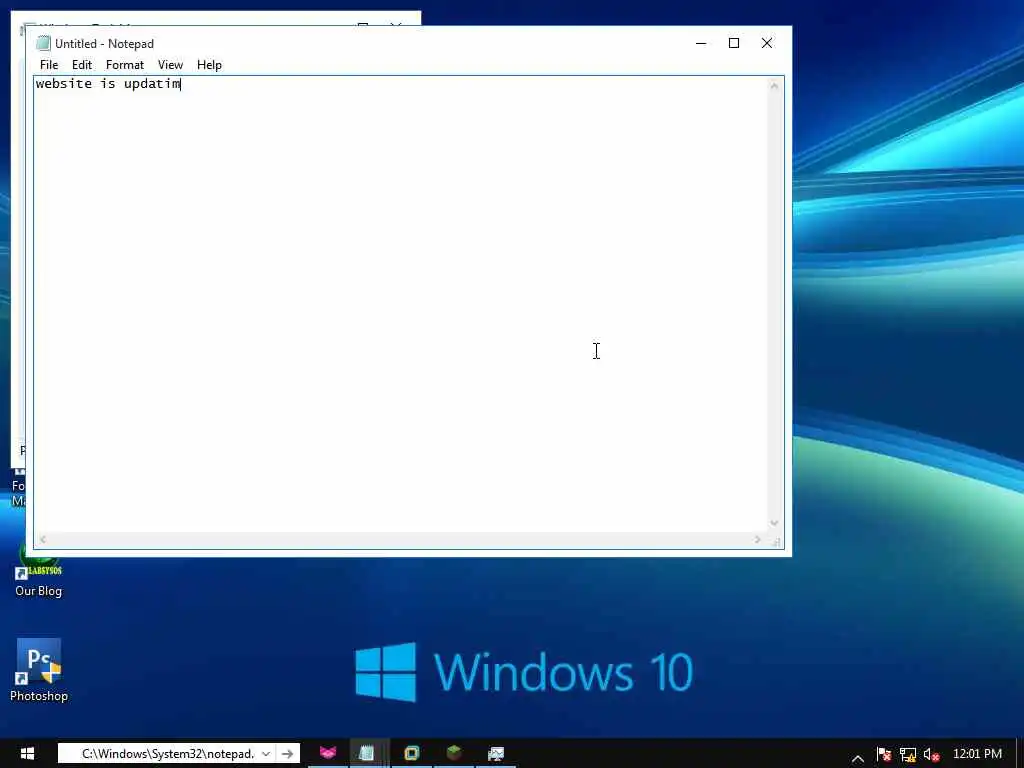1024x768 pixels.
Task: Open the pink fox icon on the taskbar
Action: [328, 754]
